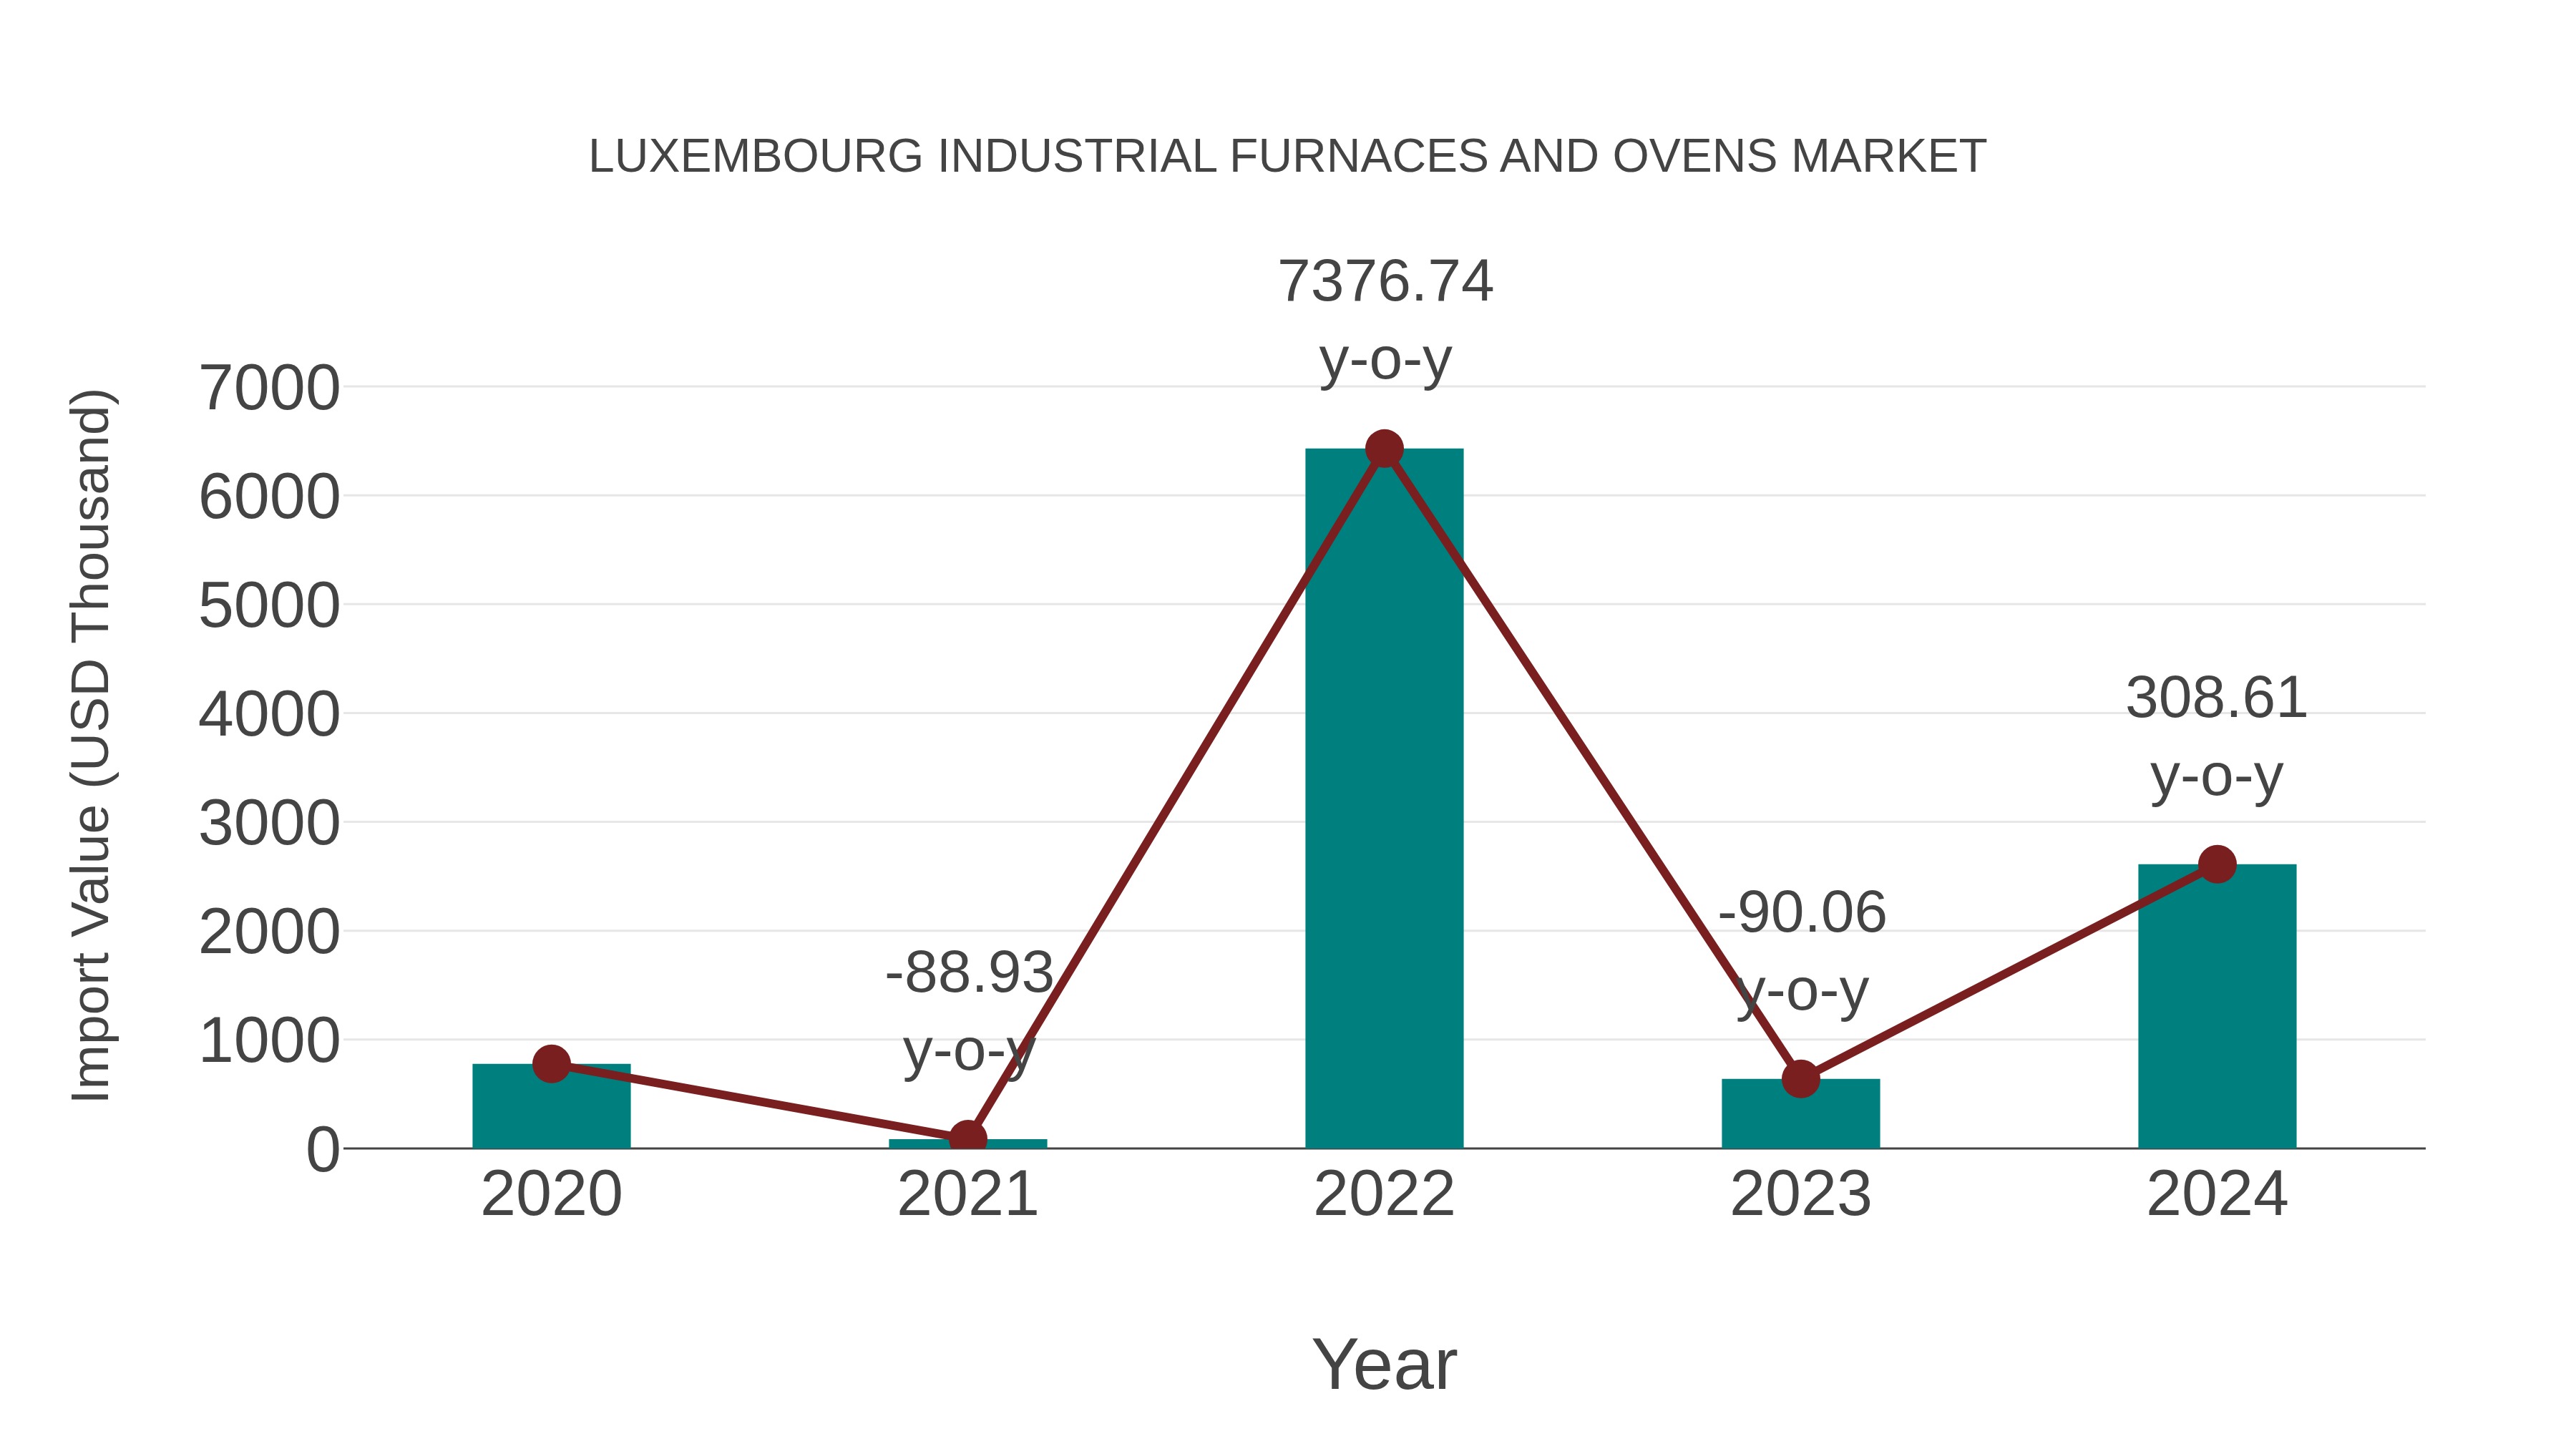Click the '2024' x-axis label
This screenshot has height=1449, width=2576.
pos(2217,1194)
